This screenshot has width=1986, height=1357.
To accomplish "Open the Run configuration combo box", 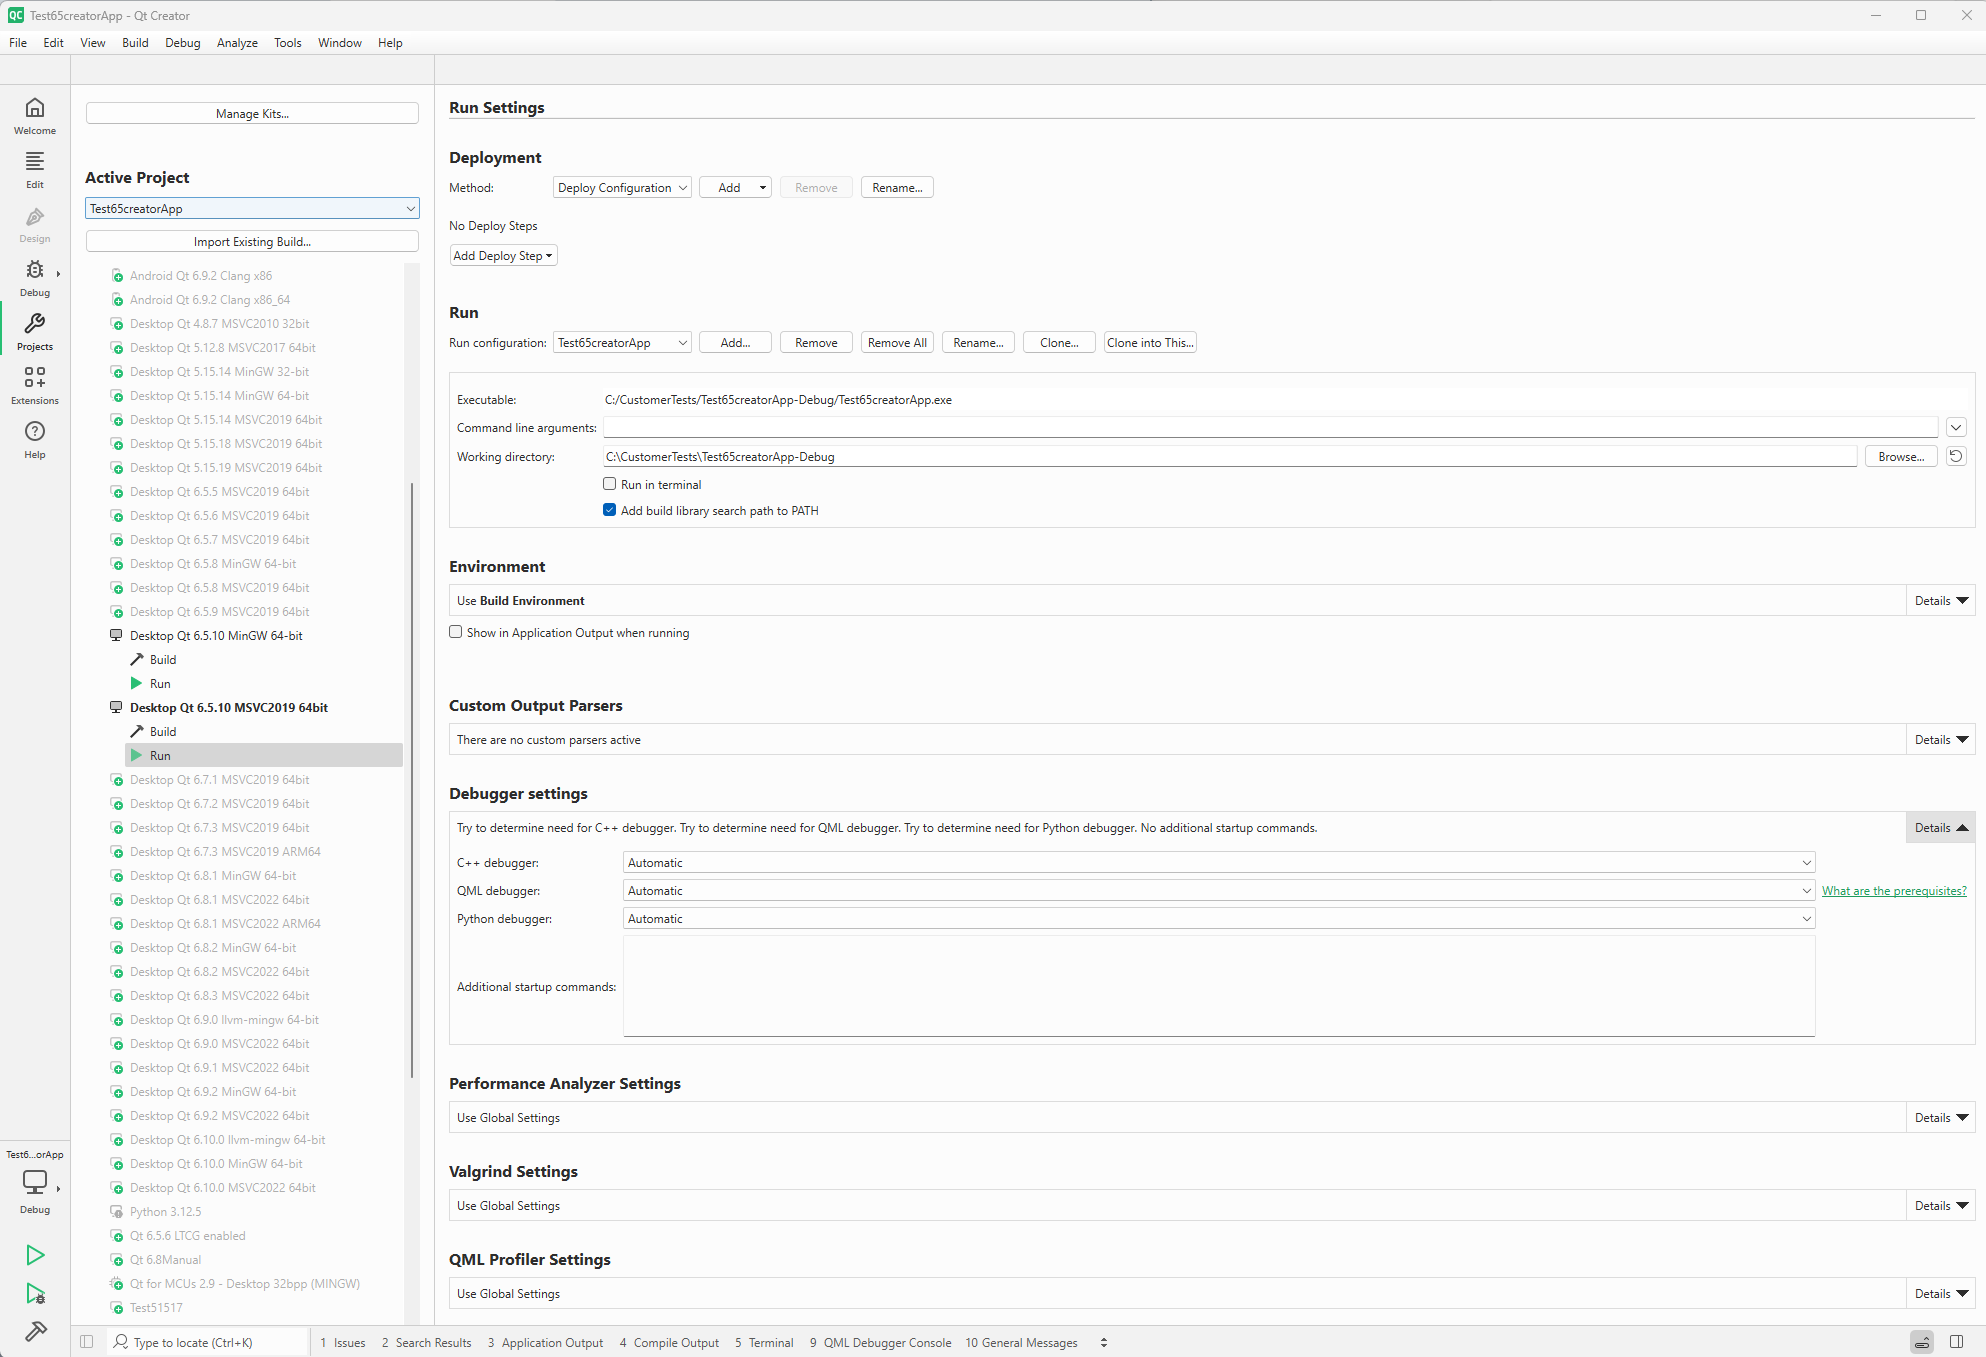I will (622, 343).
